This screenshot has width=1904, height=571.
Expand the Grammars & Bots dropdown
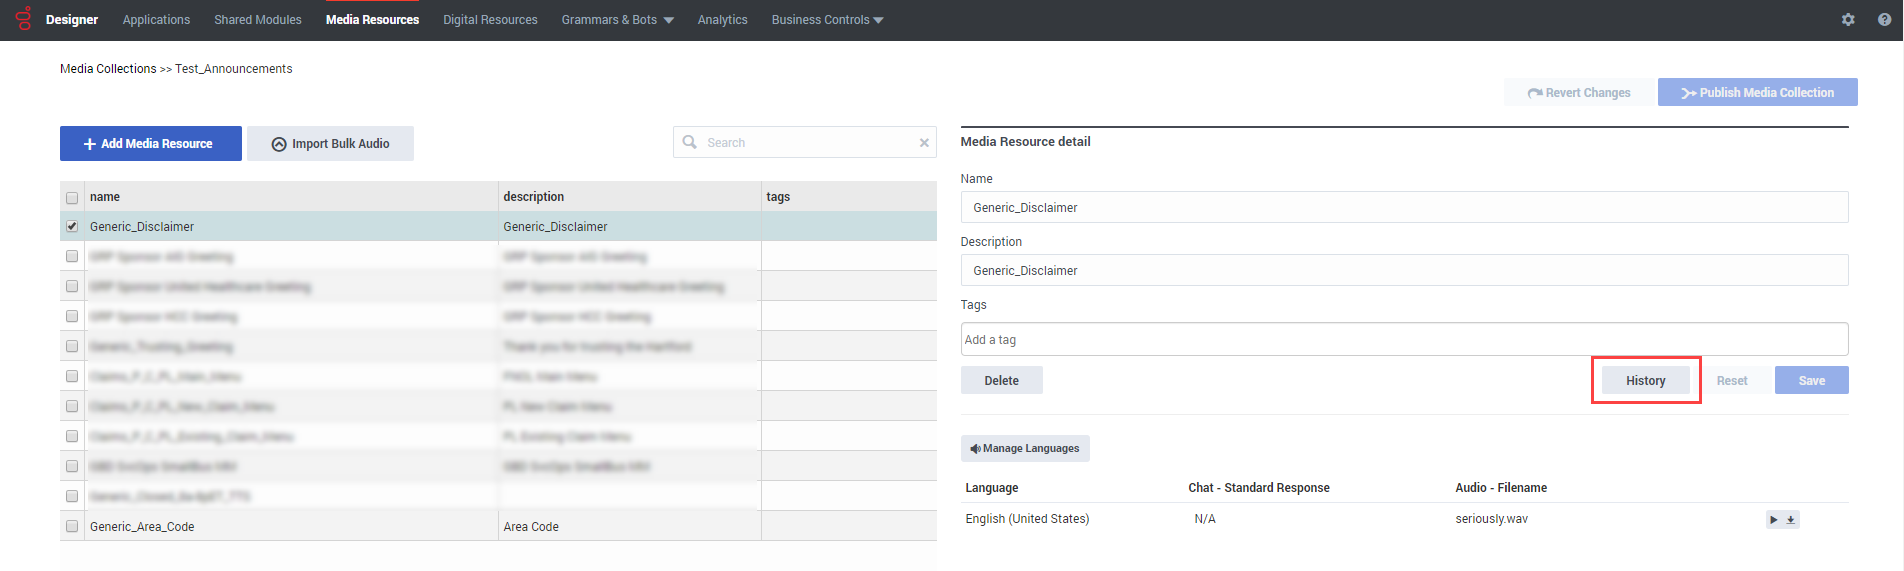click(617, 20)
